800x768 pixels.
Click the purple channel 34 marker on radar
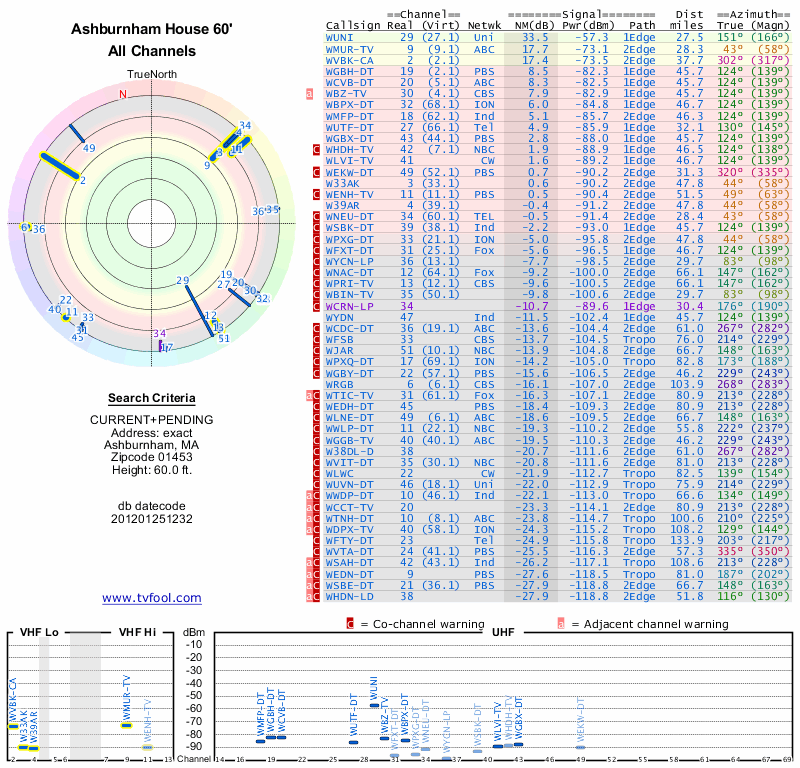[x=161, y=345]
